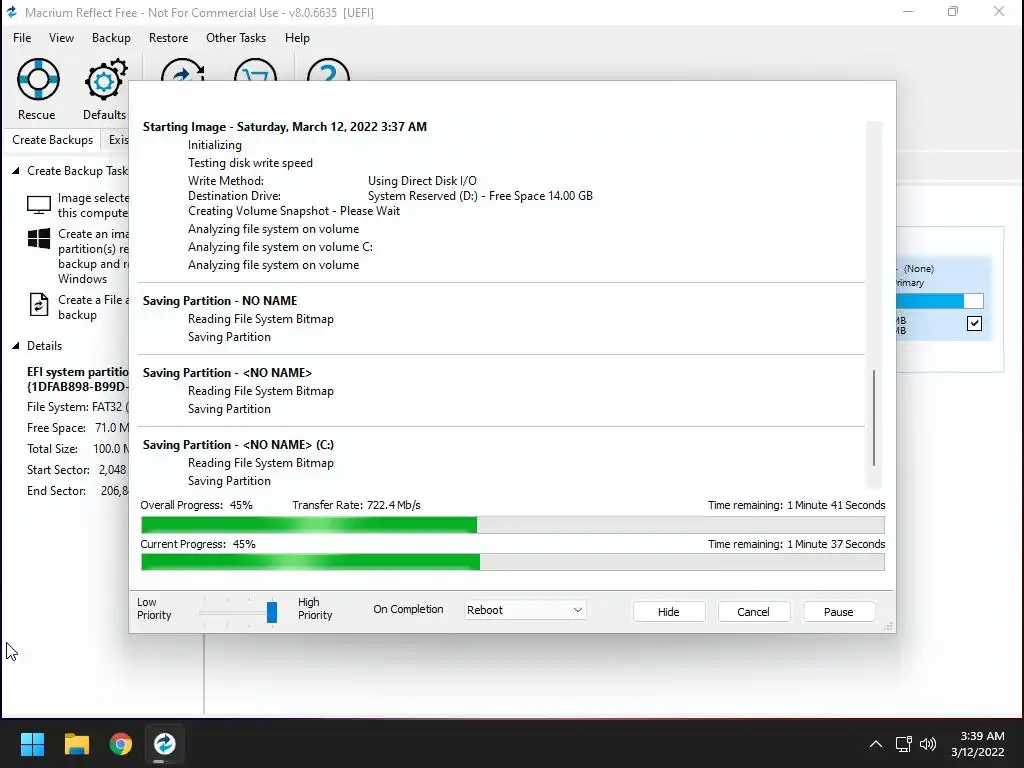Viewport: 1024px width, 768px height.
Task: Click the dialog resize grip corner
Action: coord(888,626)
